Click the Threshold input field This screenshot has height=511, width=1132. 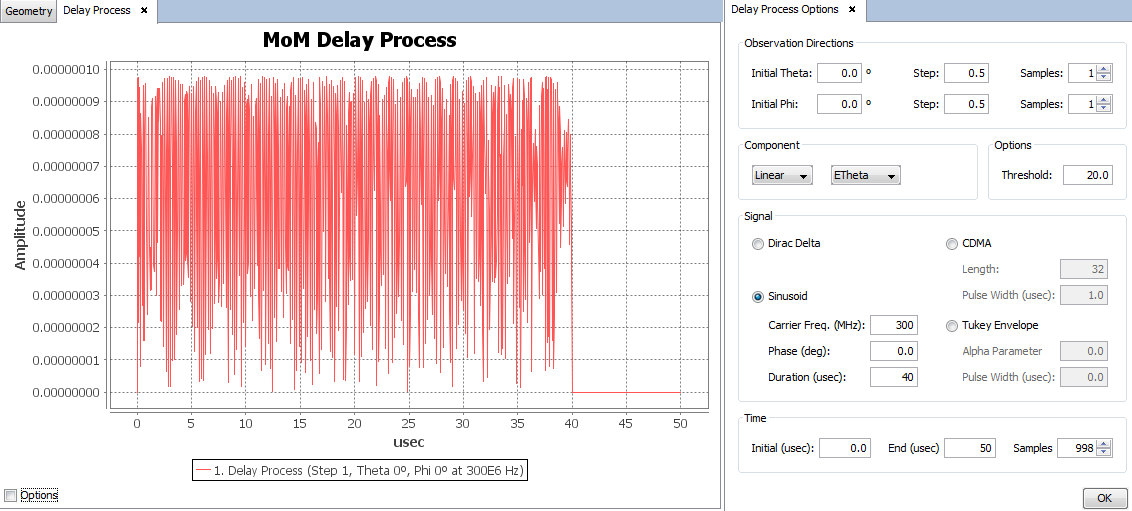point(1087,175)
